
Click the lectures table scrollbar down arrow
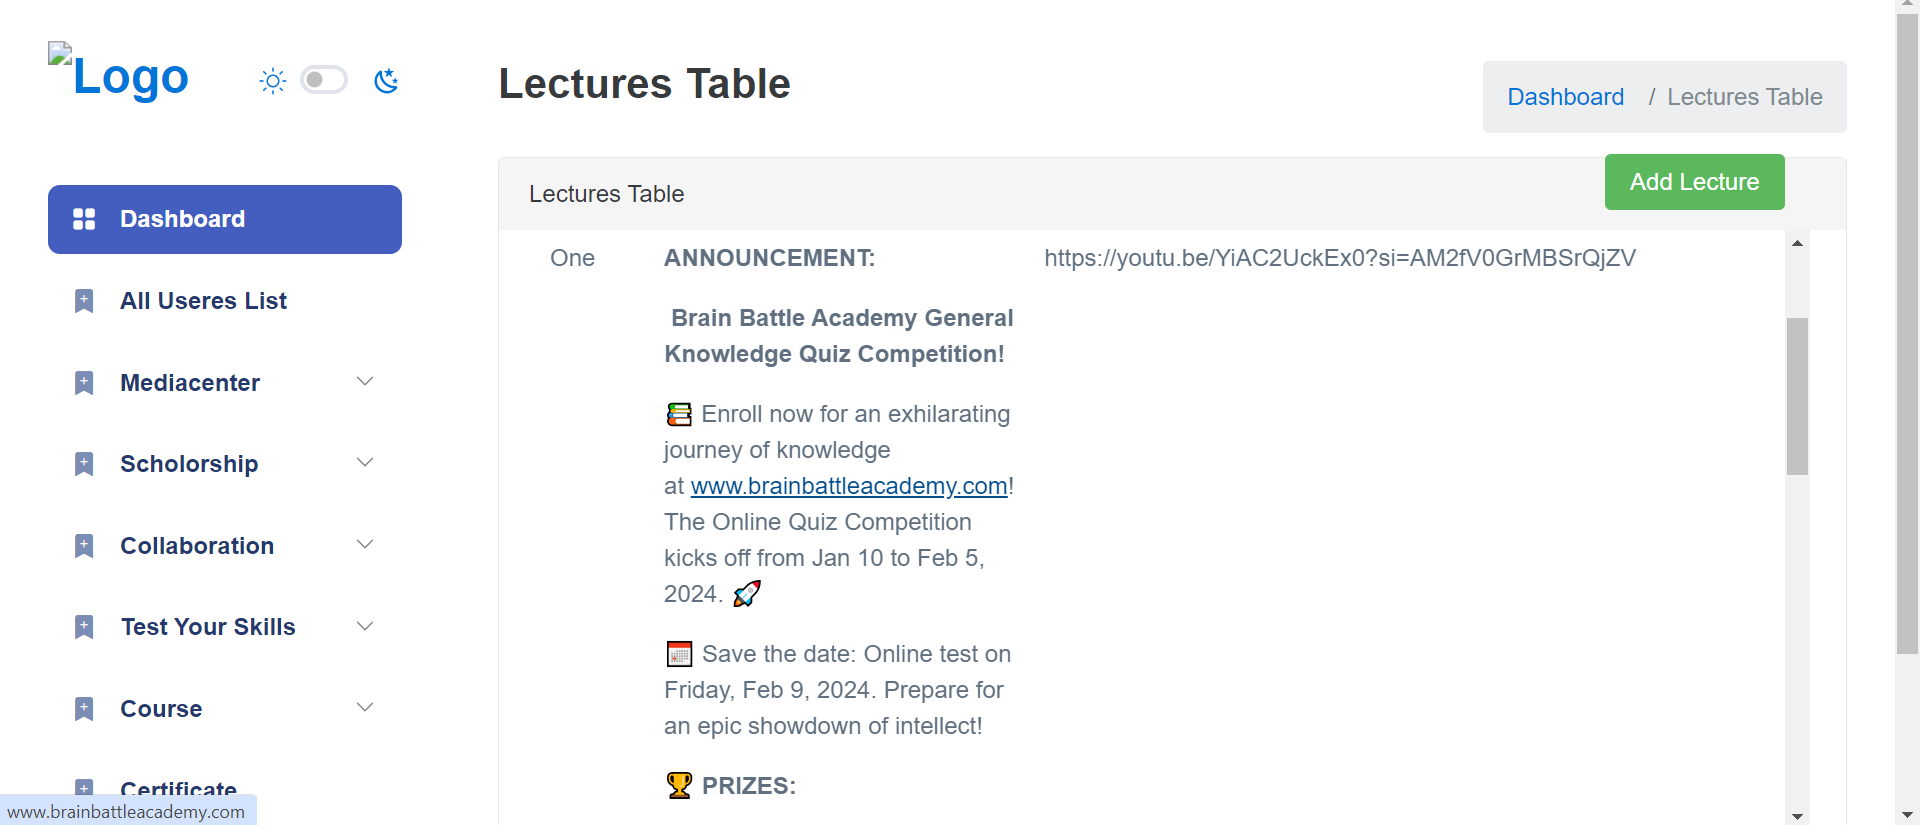(1797, 816)
